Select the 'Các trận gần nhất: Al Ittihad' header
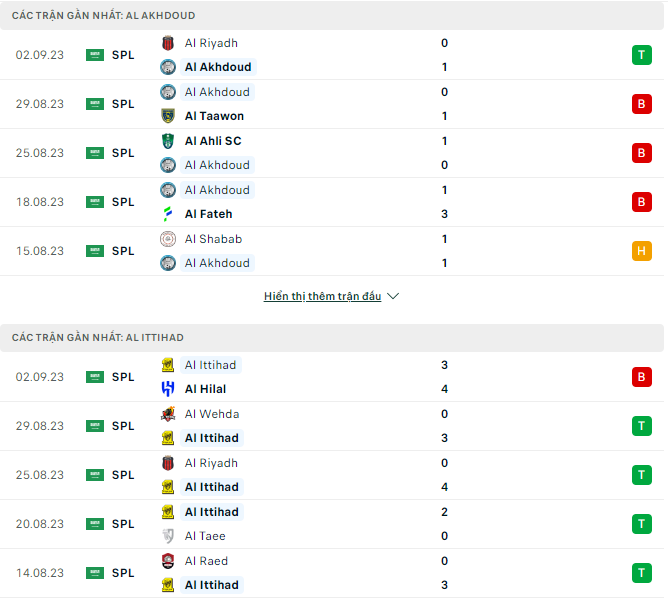Viewport: 668px width, 600px height. 332,338
